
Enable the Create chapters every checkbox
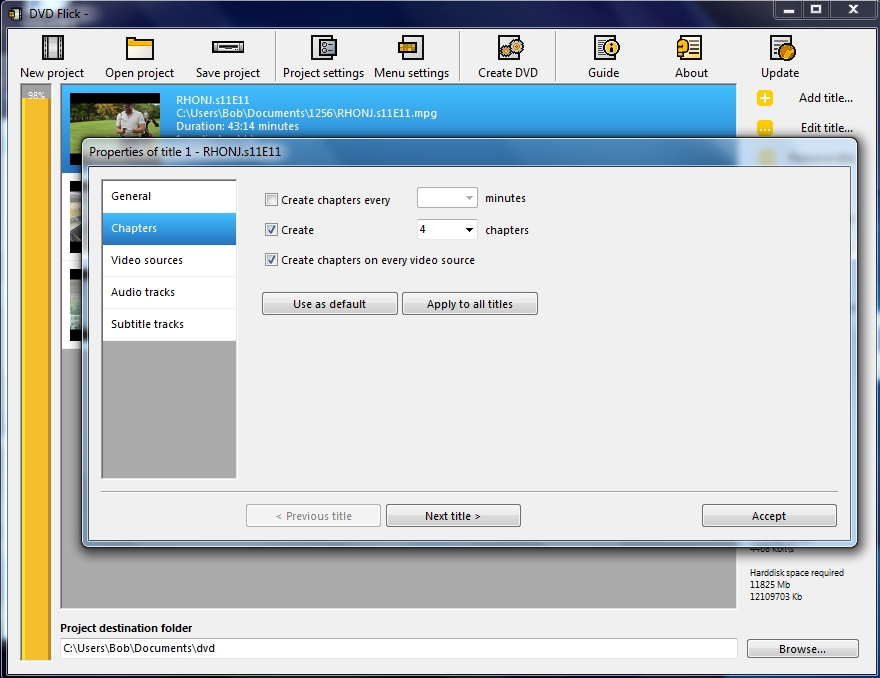[x=271, y=199]
